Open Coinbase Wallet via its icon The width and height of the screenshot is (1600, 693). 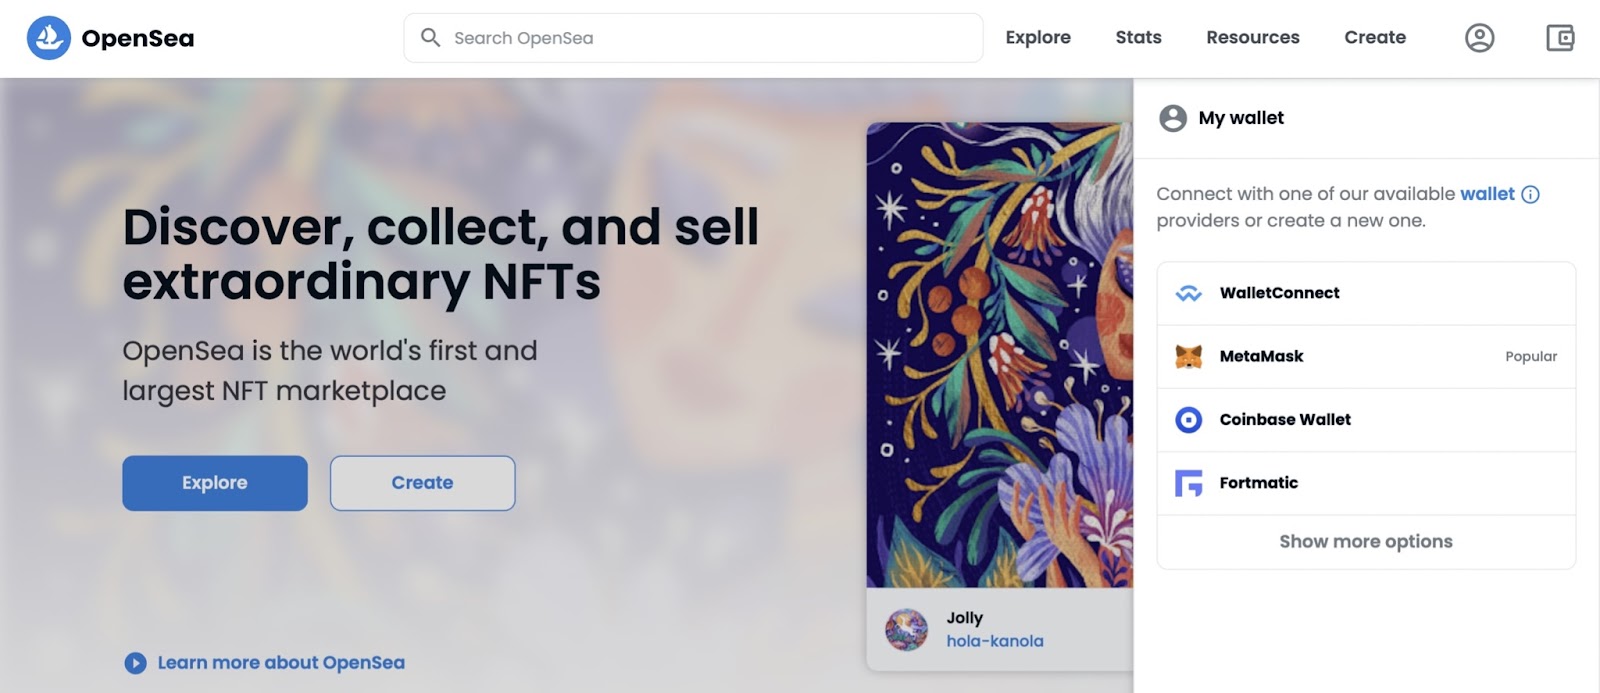pos(1189,420)
